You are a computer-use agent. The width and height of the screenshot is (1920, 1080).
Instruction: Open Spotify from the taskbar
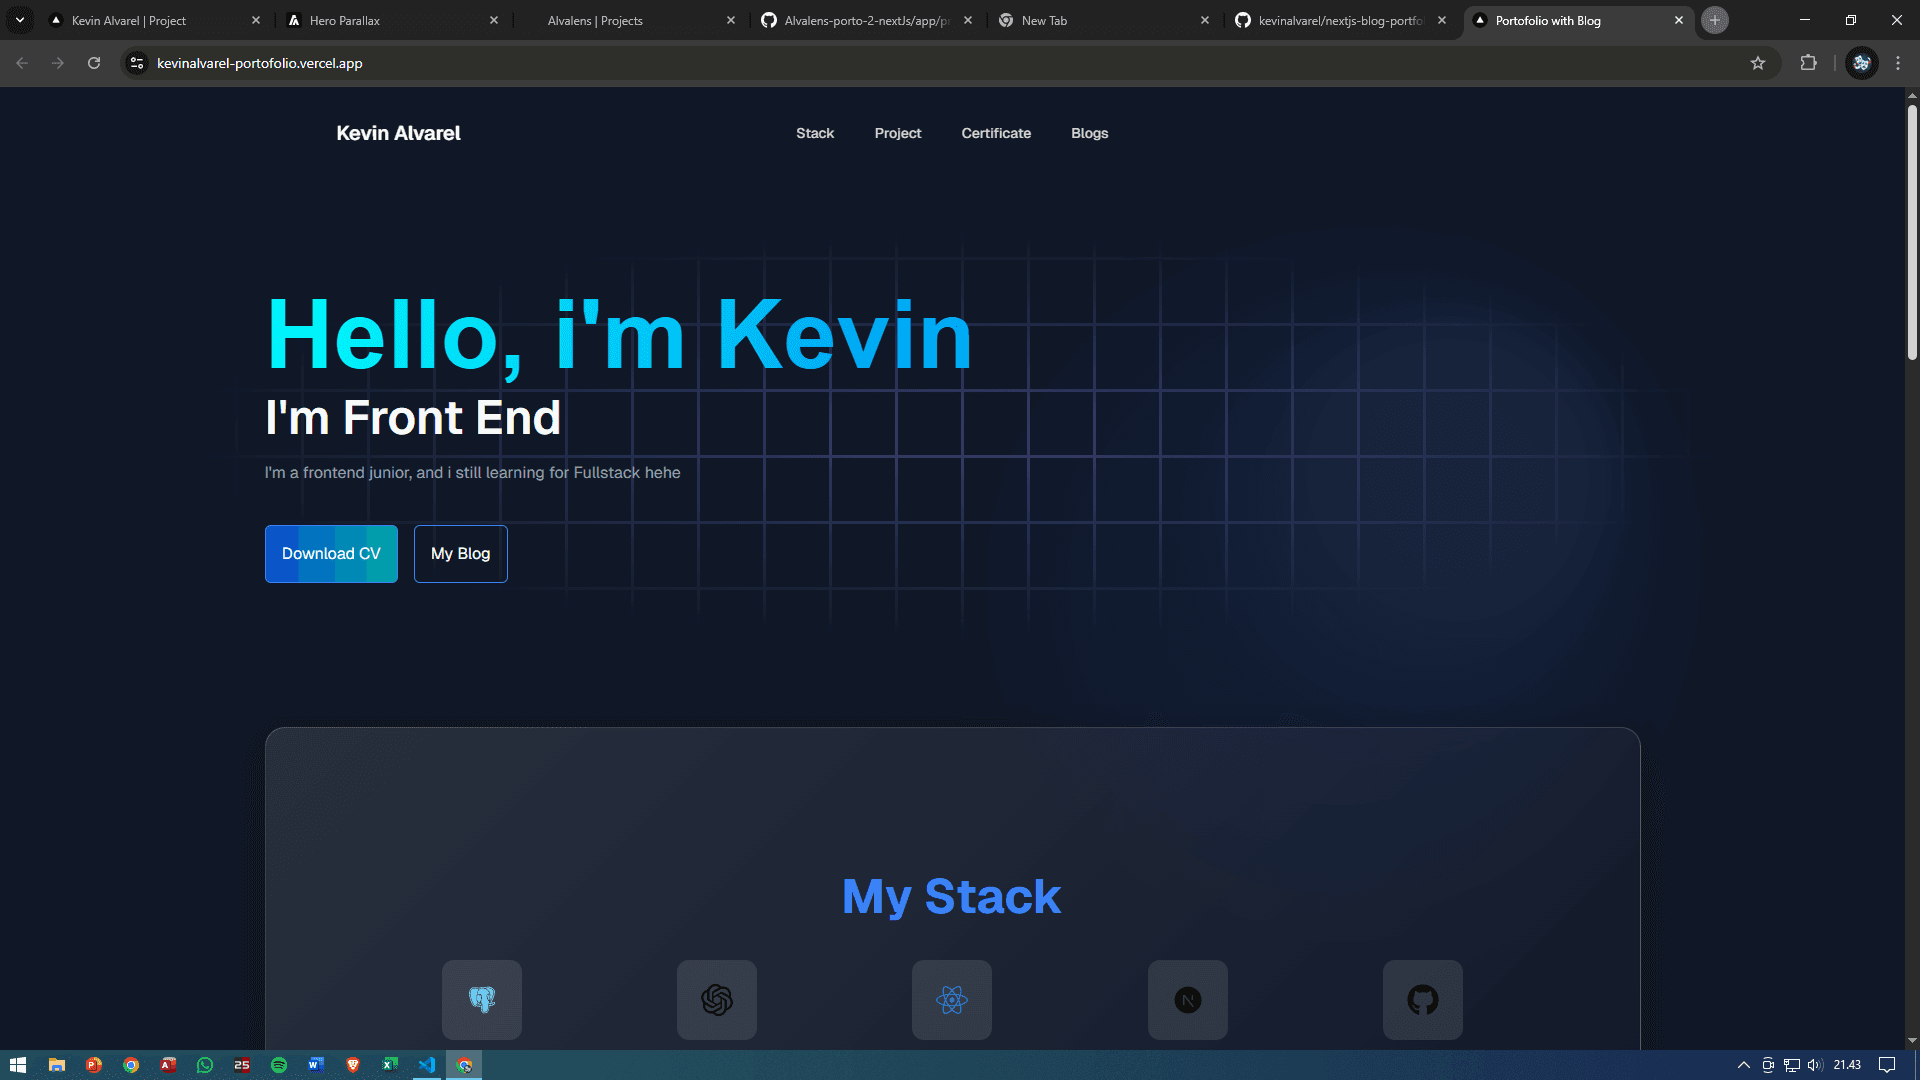[279, 1065]
